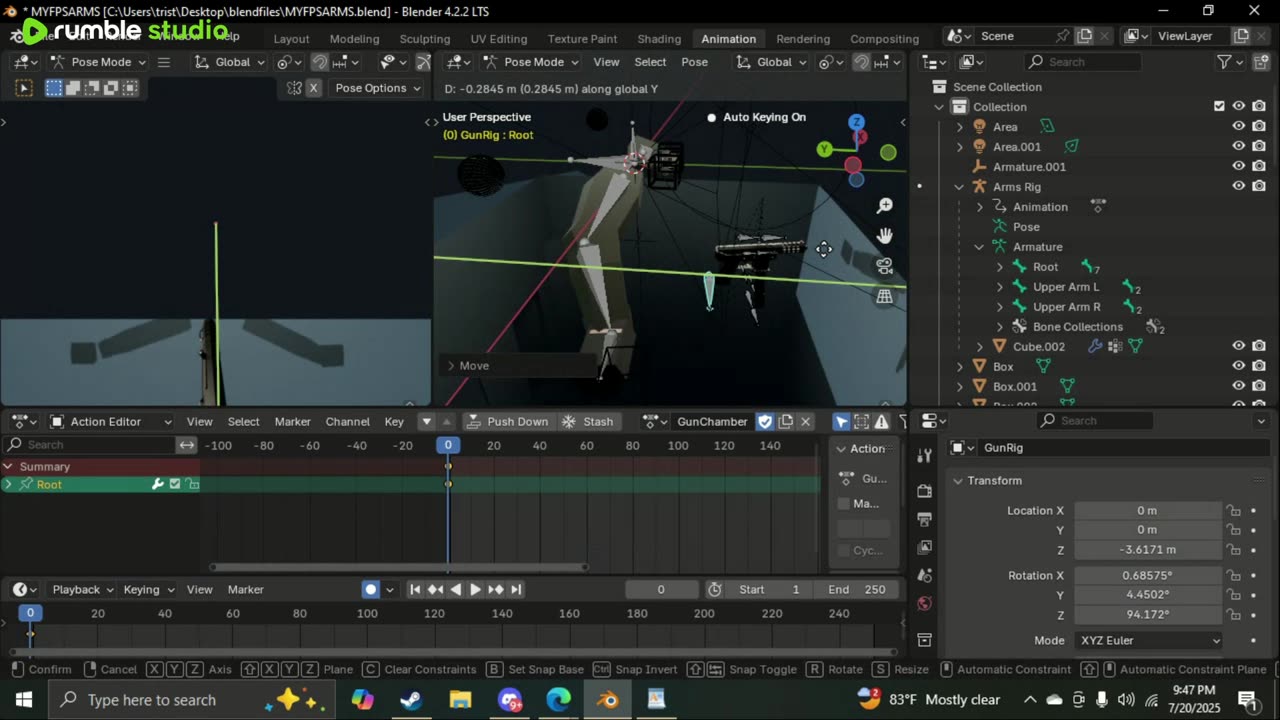Switch to the Shading workspace tab
Screen dimensions: 1280x720
659,38
